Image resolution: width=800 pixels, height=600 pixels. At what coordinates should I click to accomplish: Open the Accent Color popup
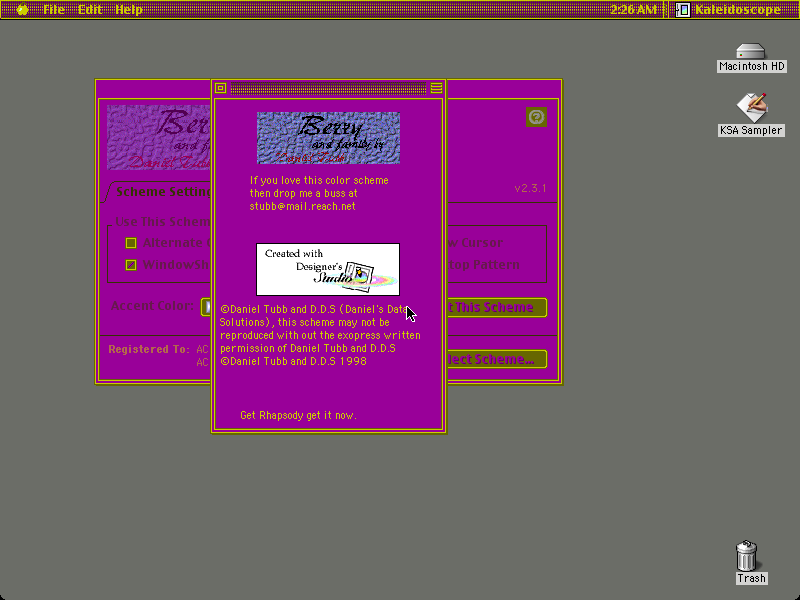click(206, 307)
